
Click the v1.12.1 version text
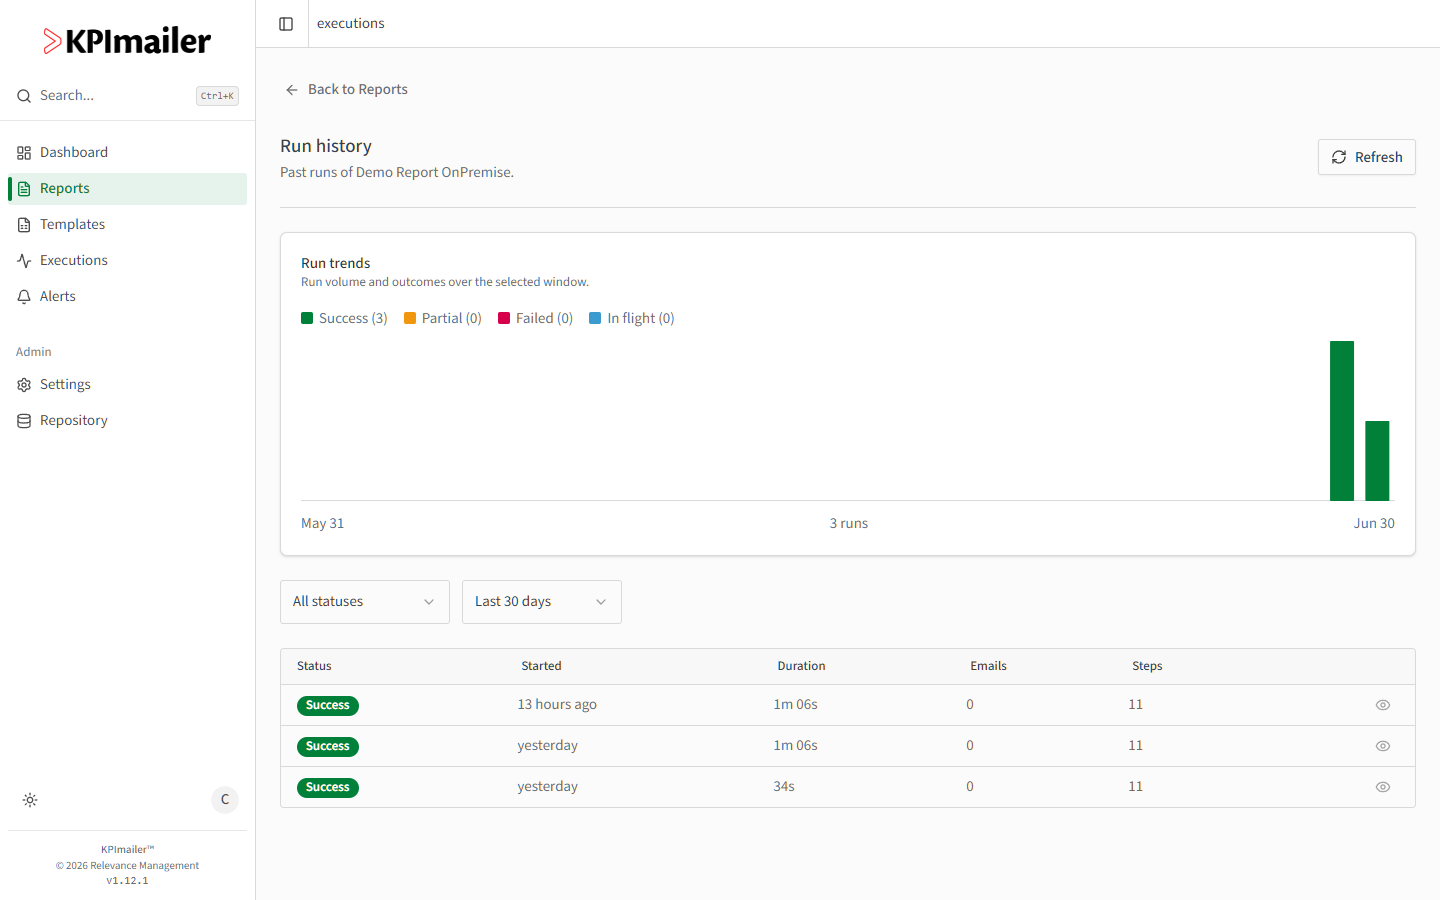pyautogui.click(x=127, y=881)
